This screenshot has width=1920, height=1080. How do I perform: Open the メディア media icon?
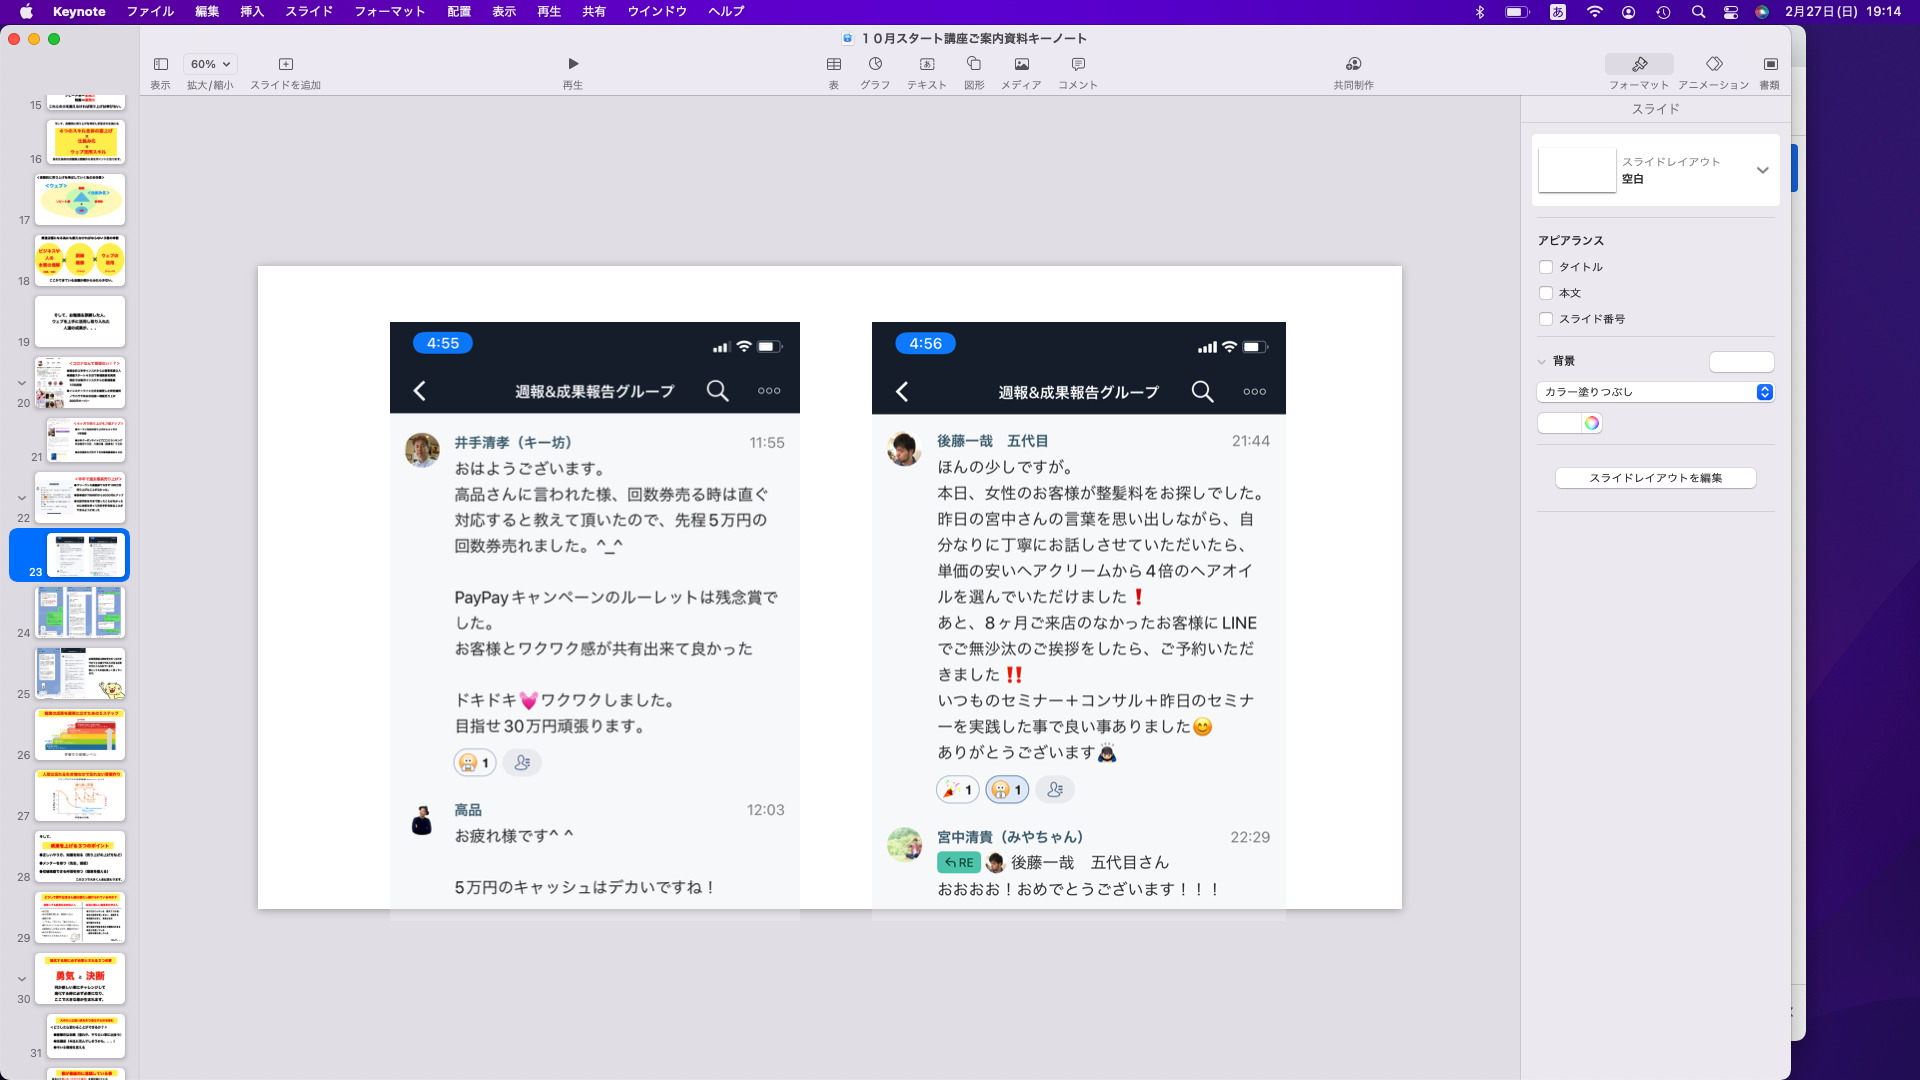pyautogui.click(x=1021, y=64)
